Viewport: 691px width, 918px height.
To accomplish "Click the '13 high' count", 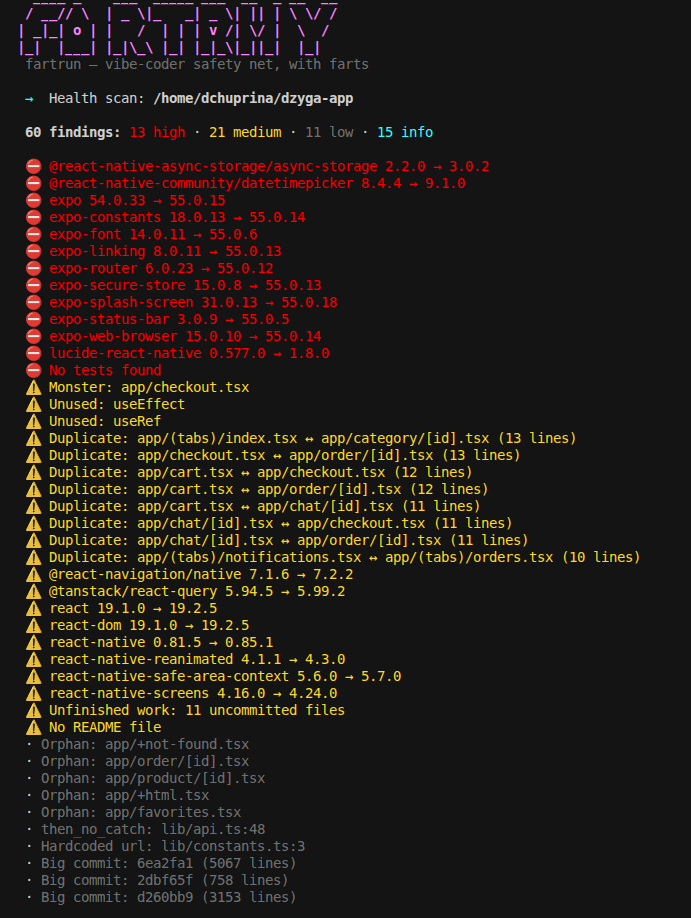I will pos(158,132).
